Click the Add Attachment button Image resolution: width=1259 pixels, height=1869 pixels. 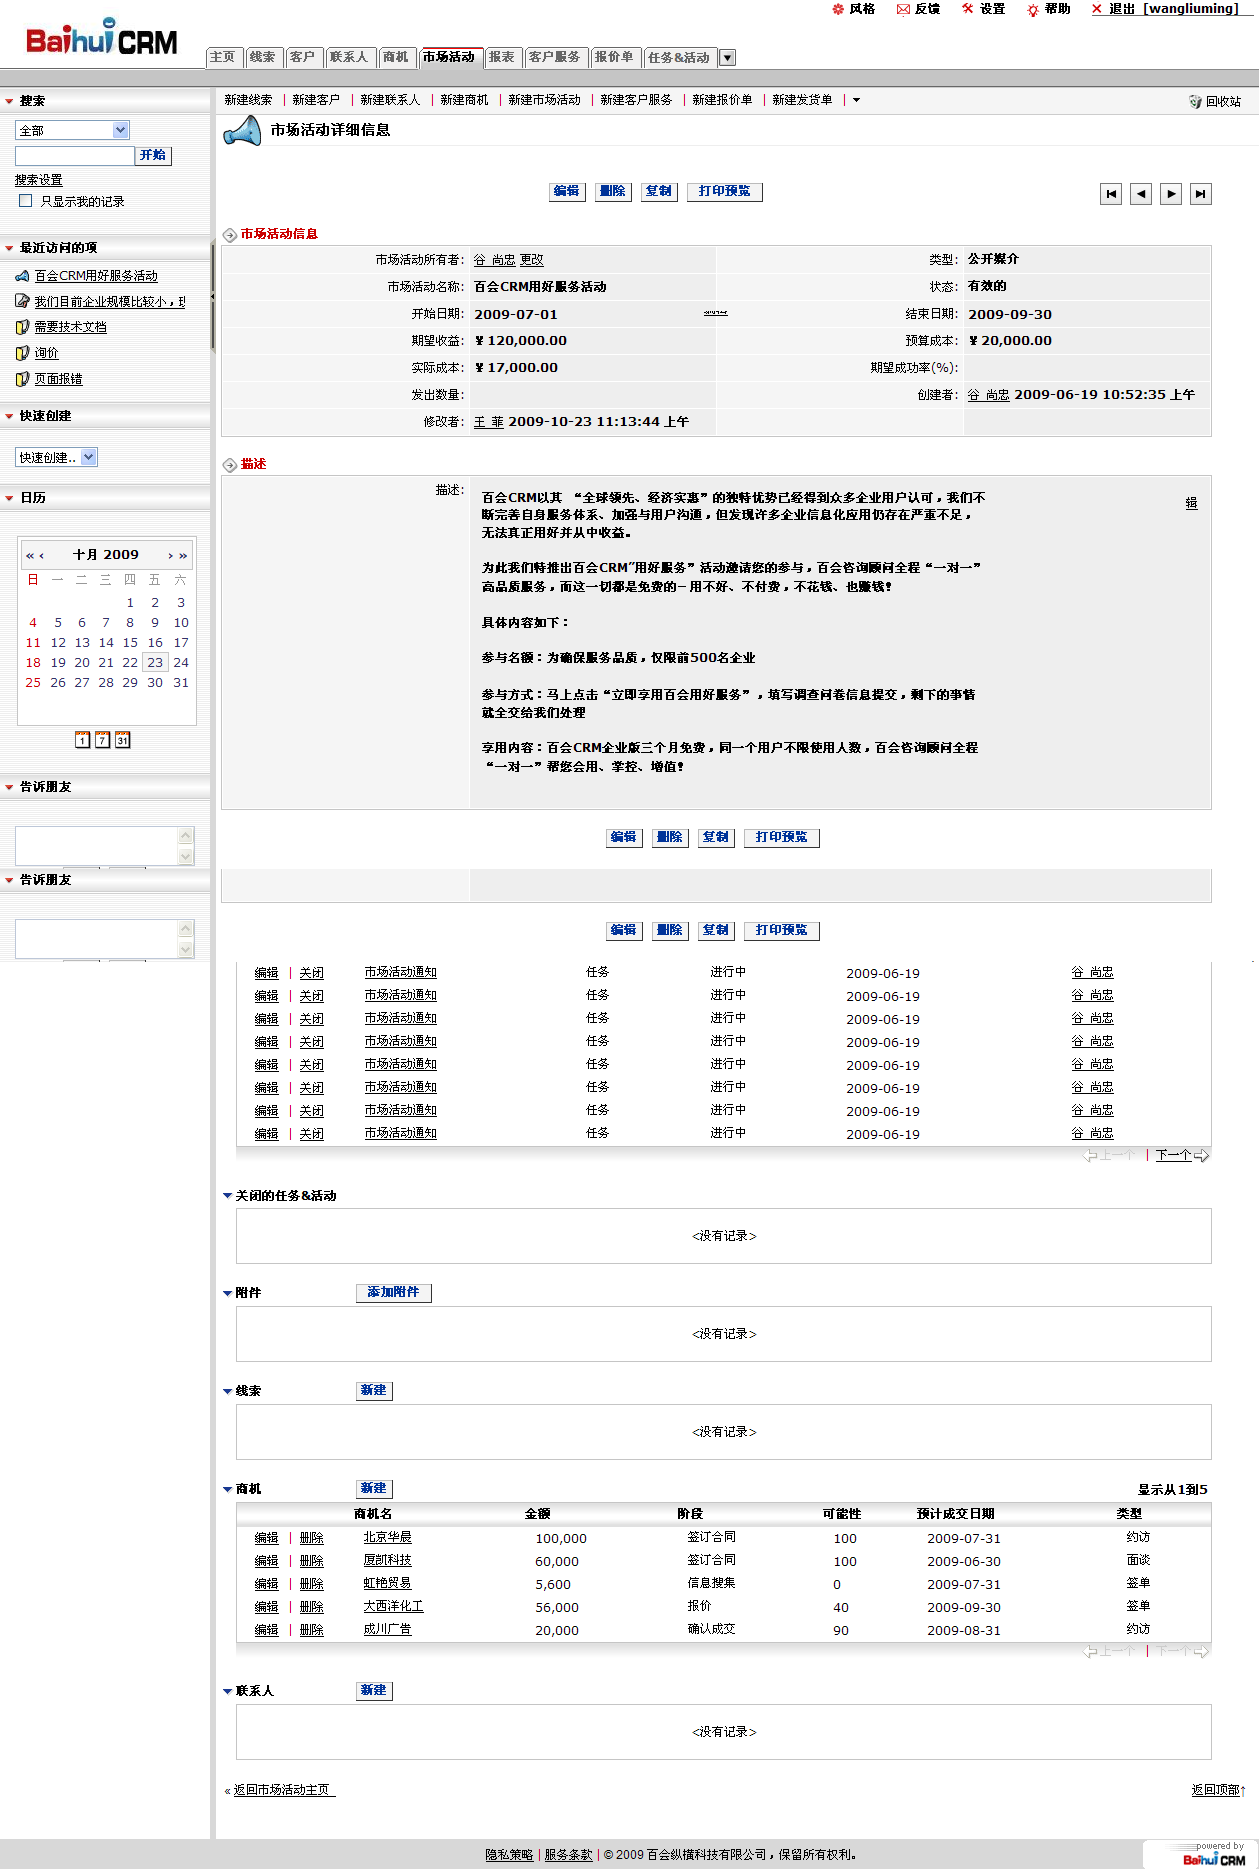[x=393, y=1292]
